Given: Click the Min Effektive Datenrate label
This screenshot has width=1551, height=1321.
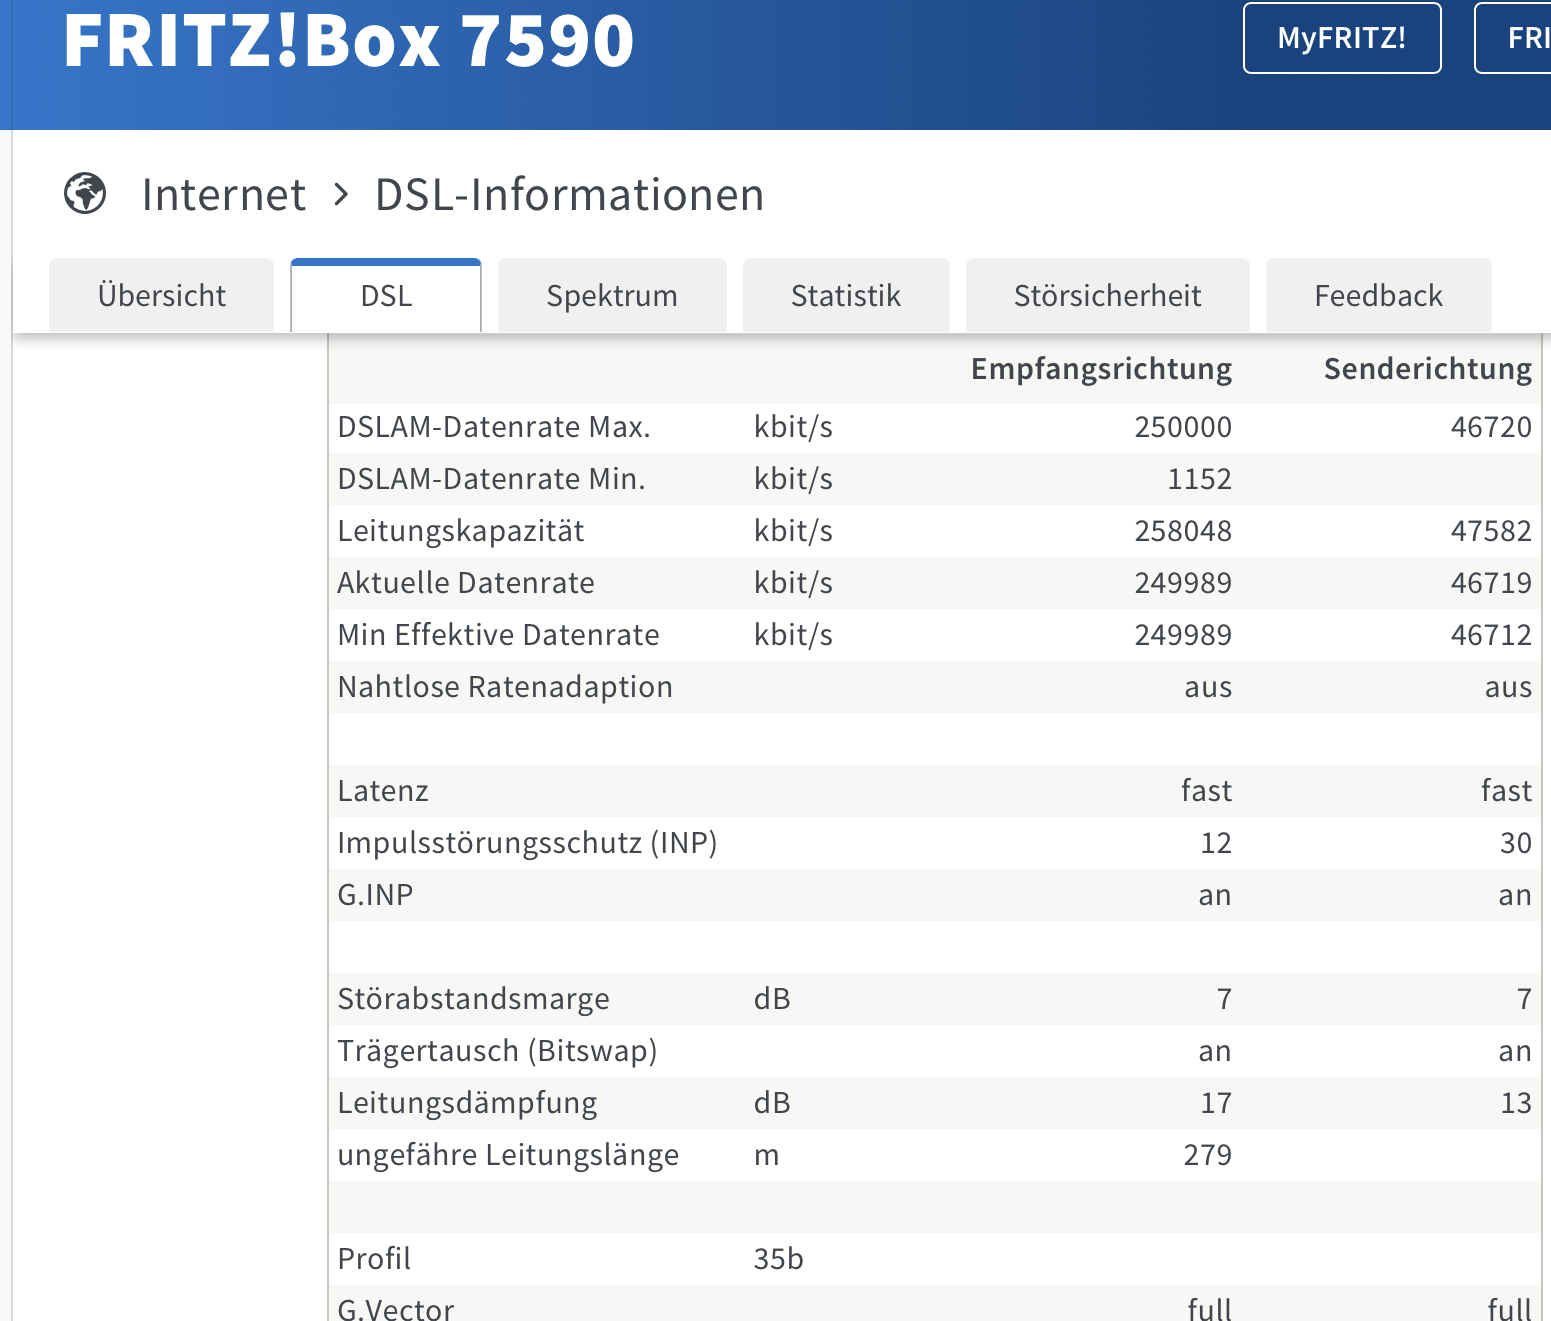Looking at the screenshot, I should click(498, 635).
